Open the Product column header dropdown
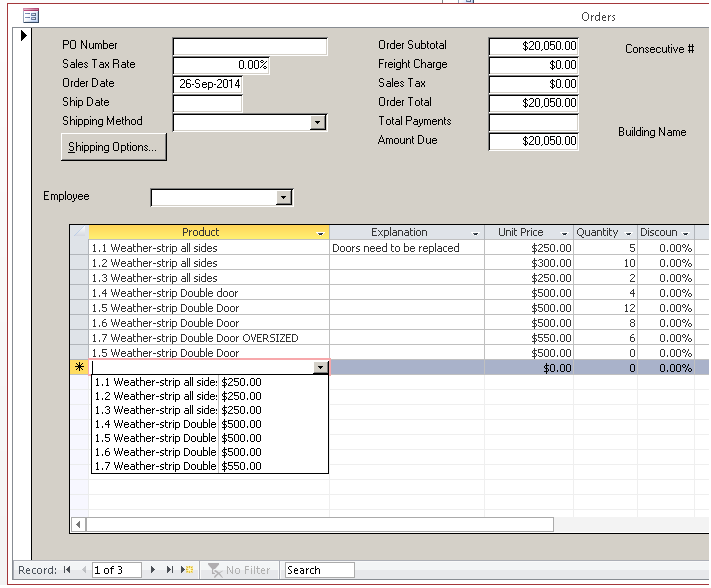The width and height of the screenshot is (711, 588). (320, 233)
